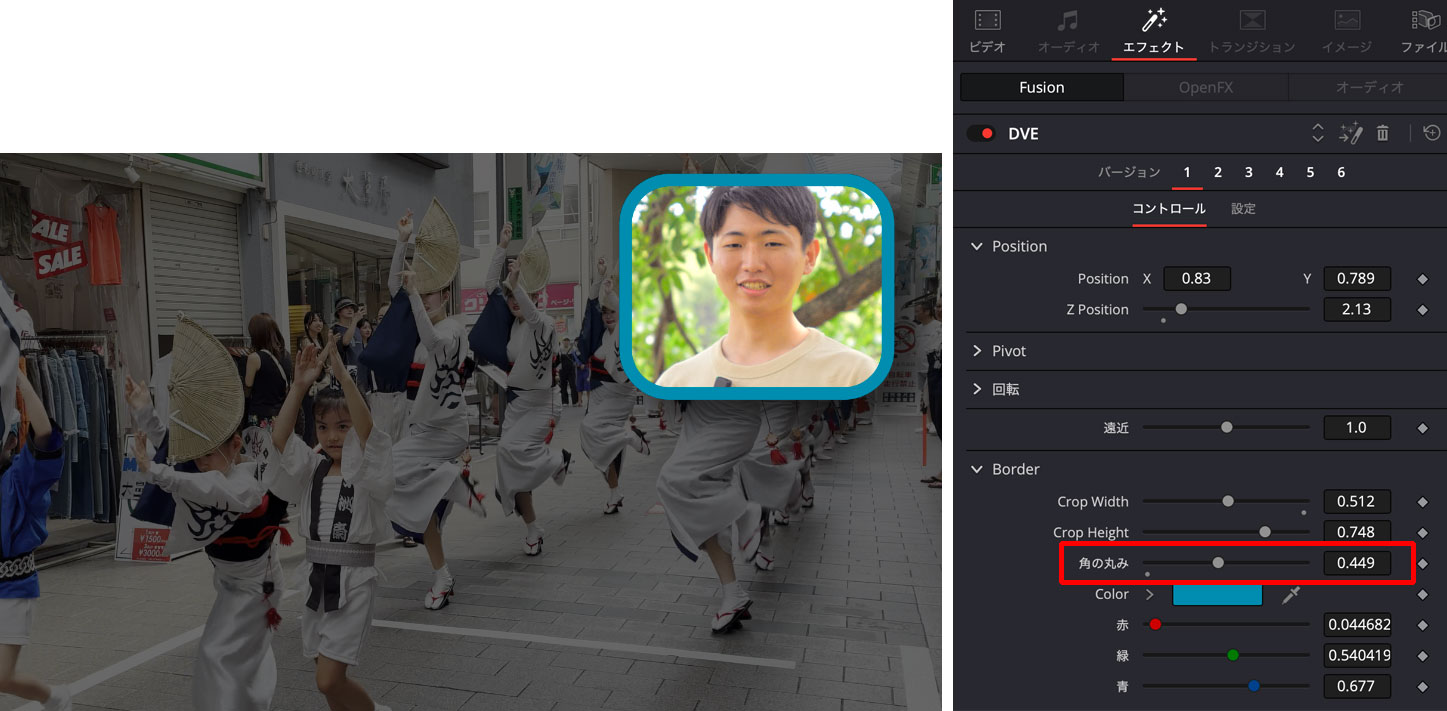The height and width of the screenshot is (711, 1447).
Task: Collapse the Border section
Action: pyautogui.click(x=977, y=469)
